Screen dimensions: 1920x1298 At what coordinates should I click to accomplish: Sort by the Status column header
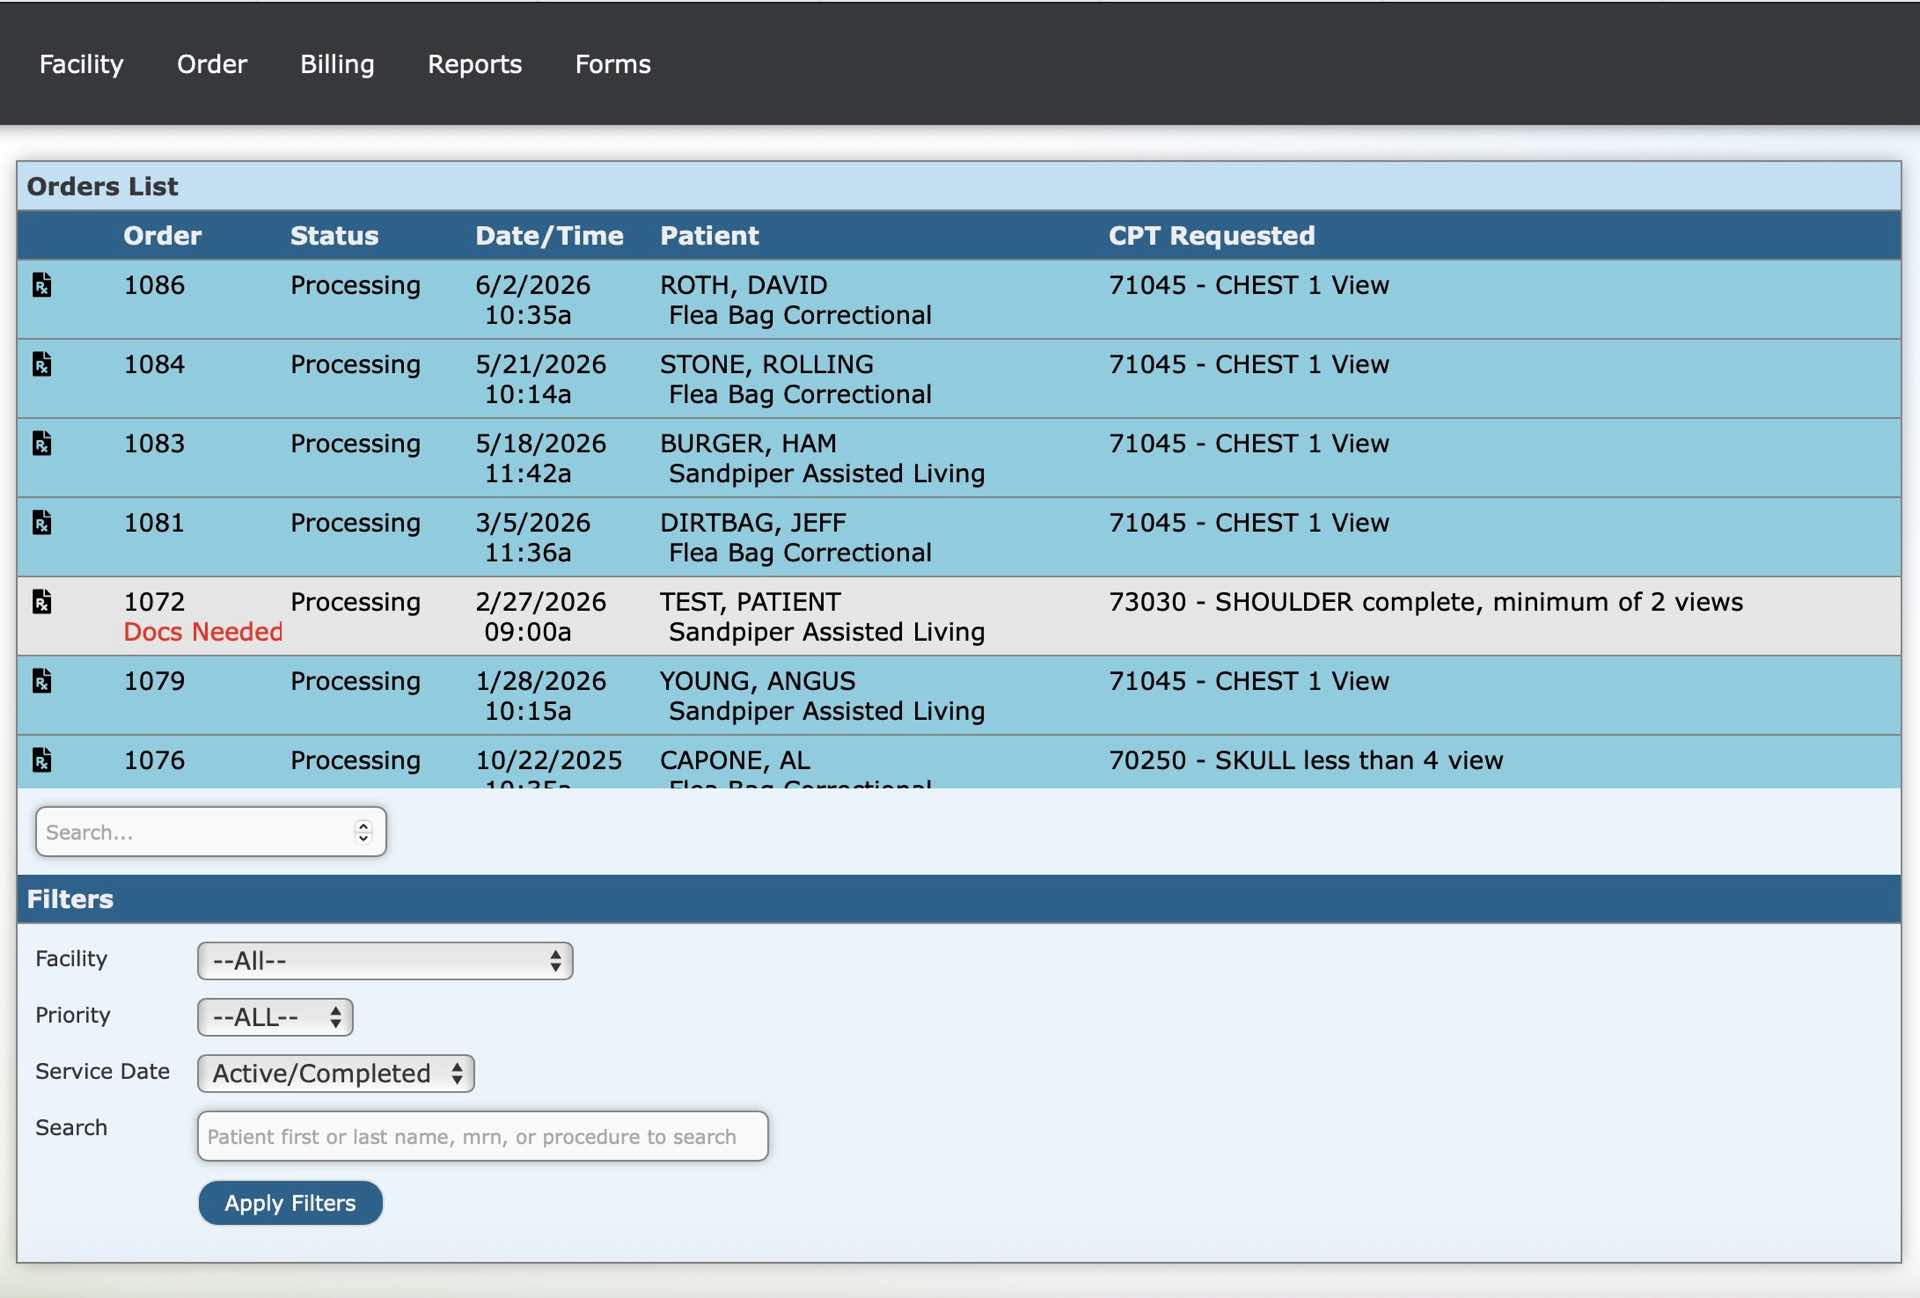click(x=334, y=236)
